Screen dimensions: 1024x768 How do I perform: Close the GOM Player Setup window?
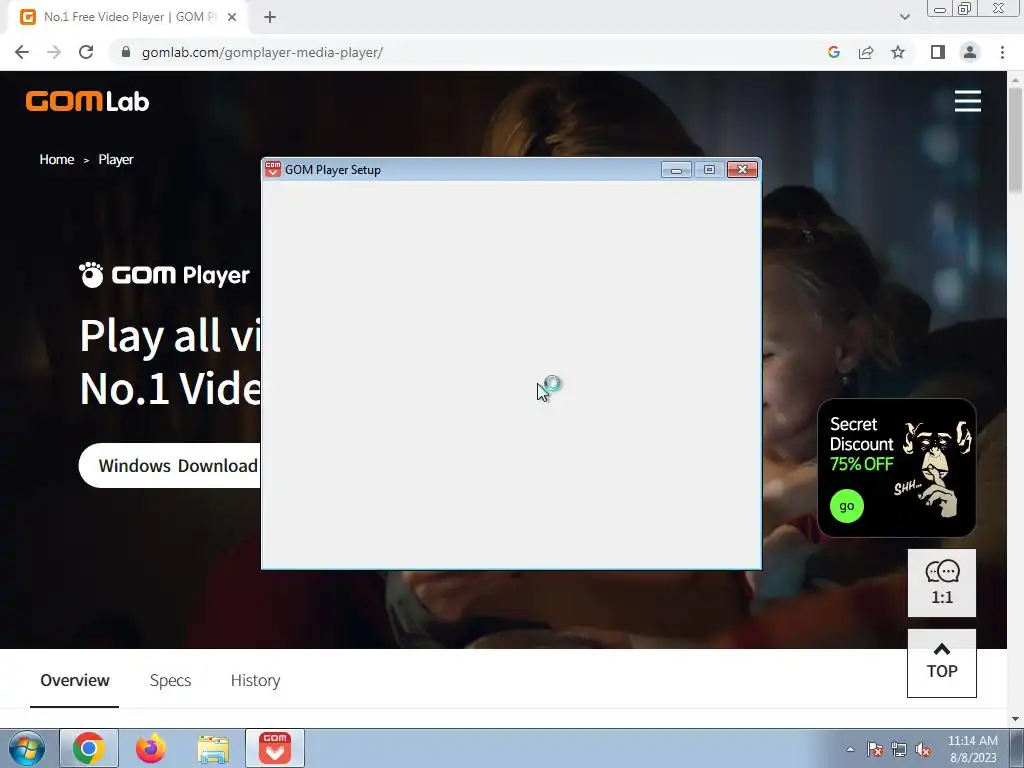point(743,170)
